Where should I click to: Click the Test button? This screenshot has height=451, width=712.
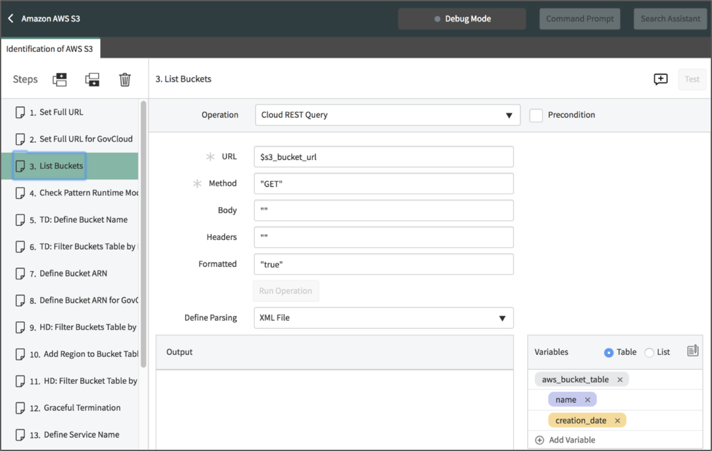pos(692,79)
